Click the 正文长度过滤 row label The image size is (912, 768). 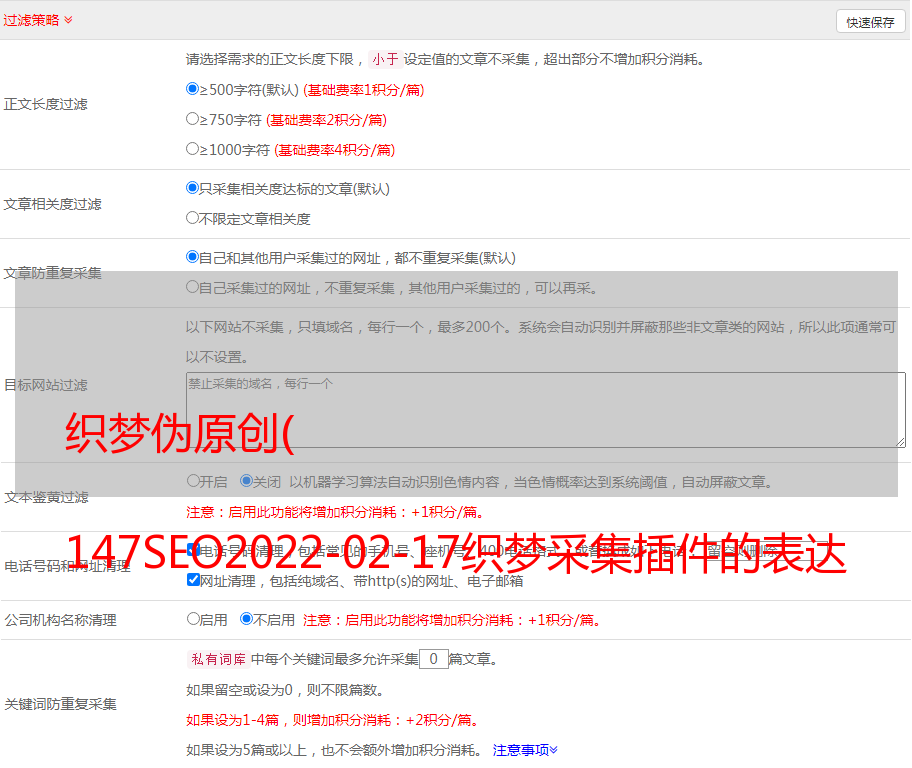click(x=45, y=104)
